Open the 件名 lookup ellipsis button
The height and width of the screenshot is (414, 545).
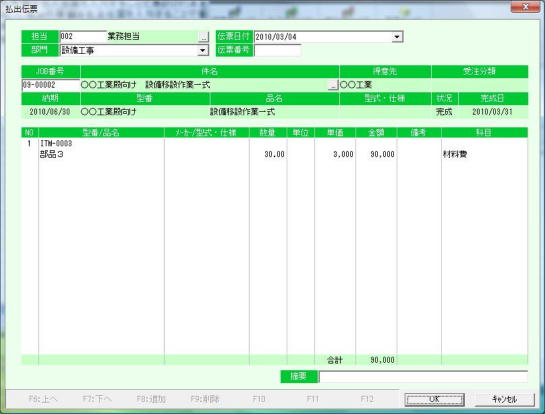pos(333,84)
